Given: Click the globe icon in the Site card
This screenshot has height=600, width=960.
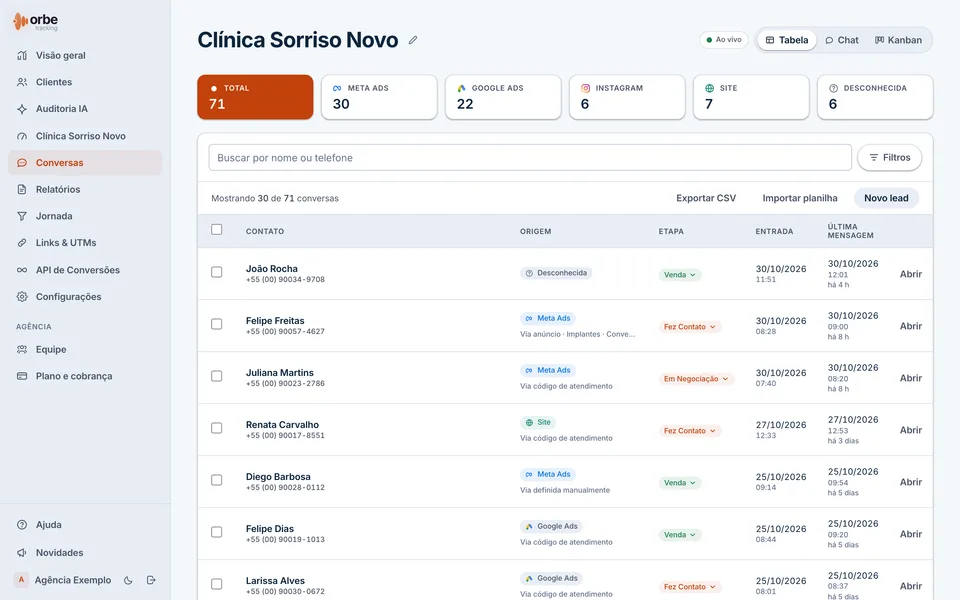Looking at the screenshot, I should tap(710, 88).
